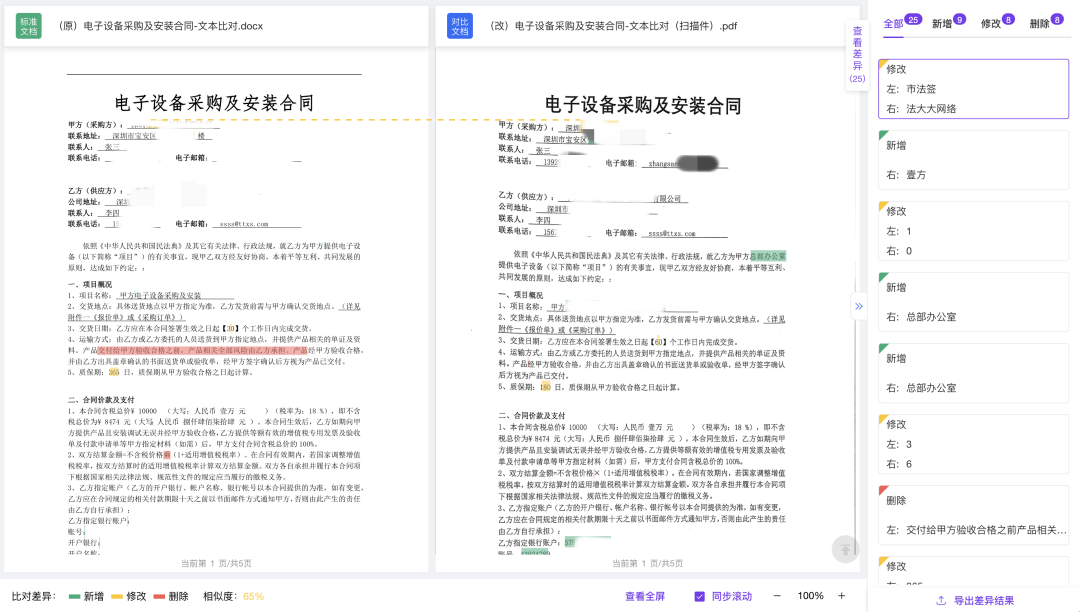Collapse the panel via the chevron divider
The width and height of the screenshot is (1080, 612).
(858, 307)
